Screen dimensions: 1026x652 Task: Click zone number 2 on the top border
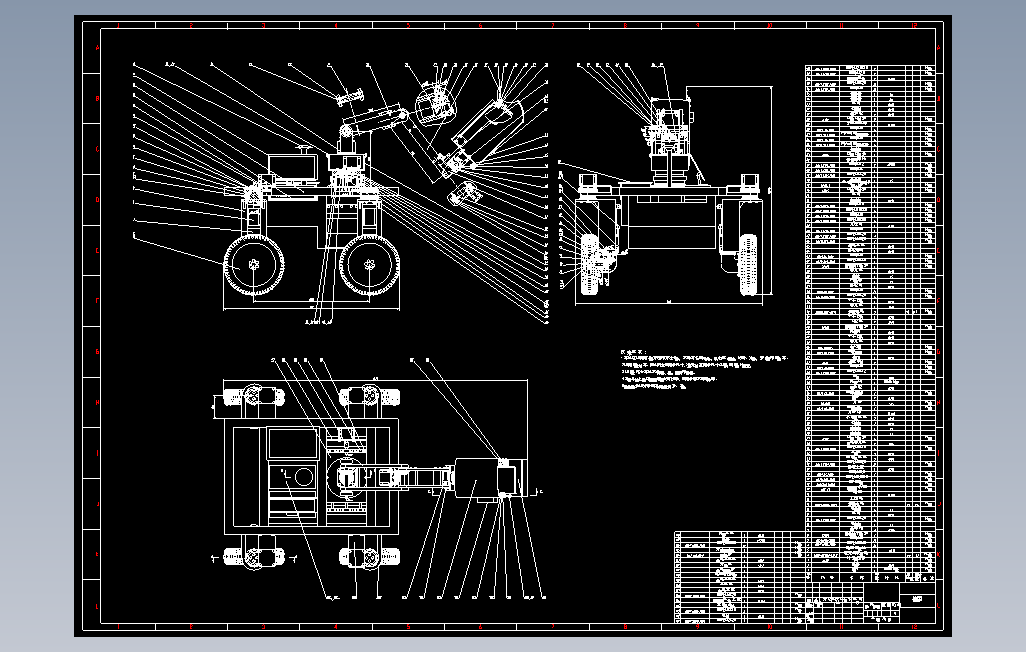click(x=191, y=26)
